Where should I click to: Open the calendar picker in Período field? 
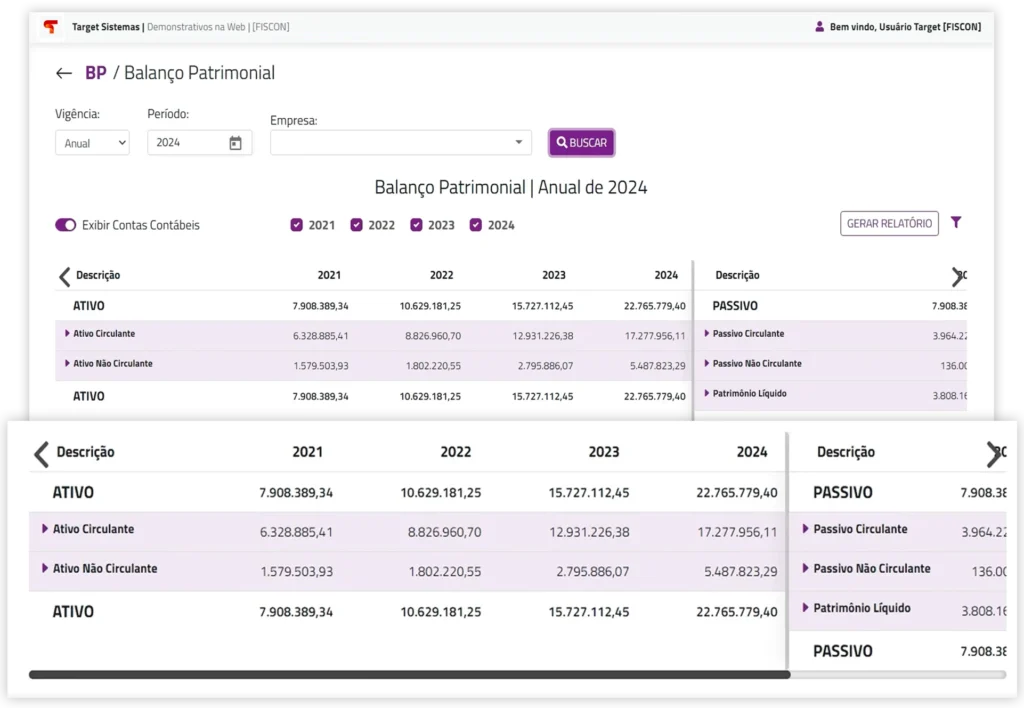(235, 143)
